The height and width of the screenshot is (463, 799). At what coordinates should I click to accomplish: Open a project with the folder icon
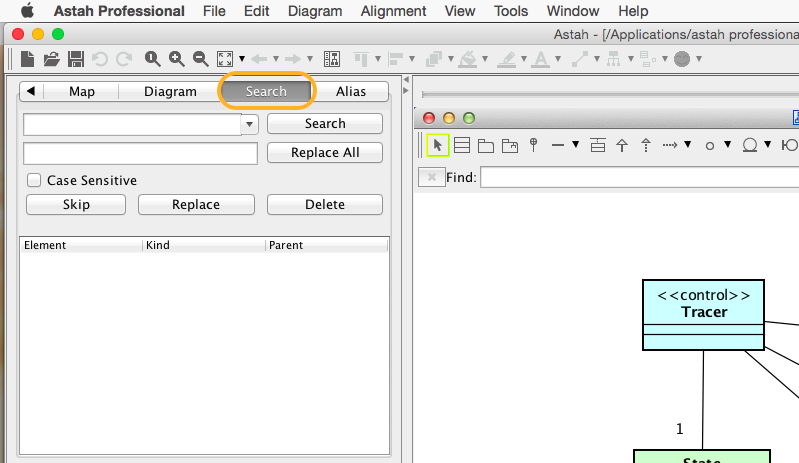click(x=53, y=59)
